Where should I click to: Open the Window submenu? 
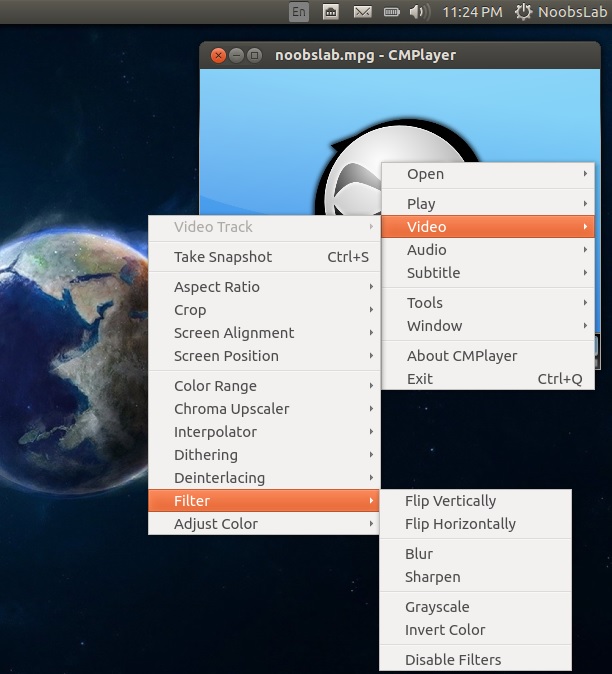pos(488,326)
